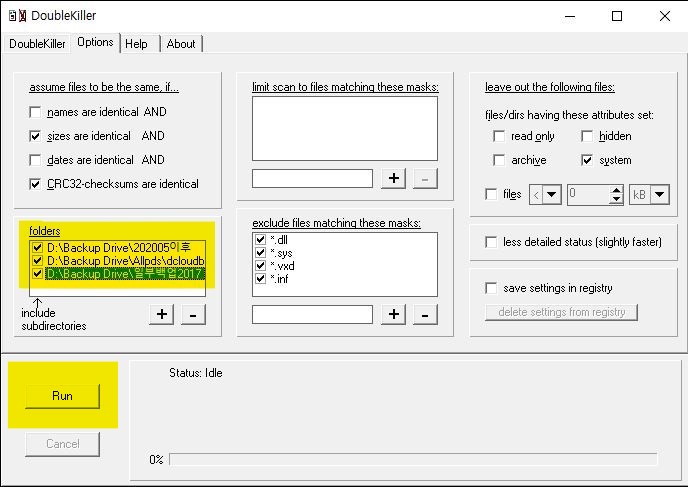Click the Cancel button
The height and width of the screenshot is (487, 688).
[x=62, y=444]
